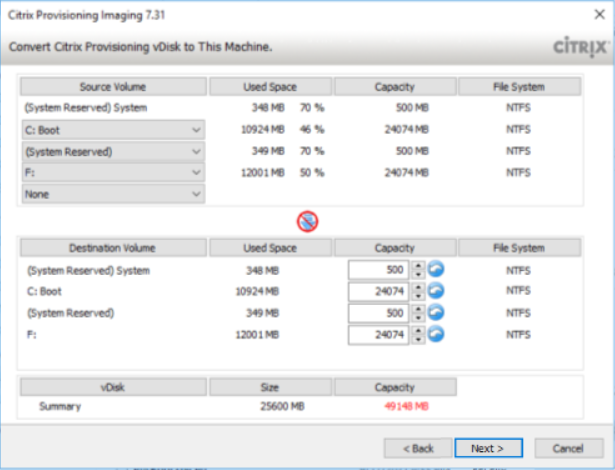Screen dimensions: 615x470
Task: Click the destination 348 MB used space value
Action: (262, 270)
